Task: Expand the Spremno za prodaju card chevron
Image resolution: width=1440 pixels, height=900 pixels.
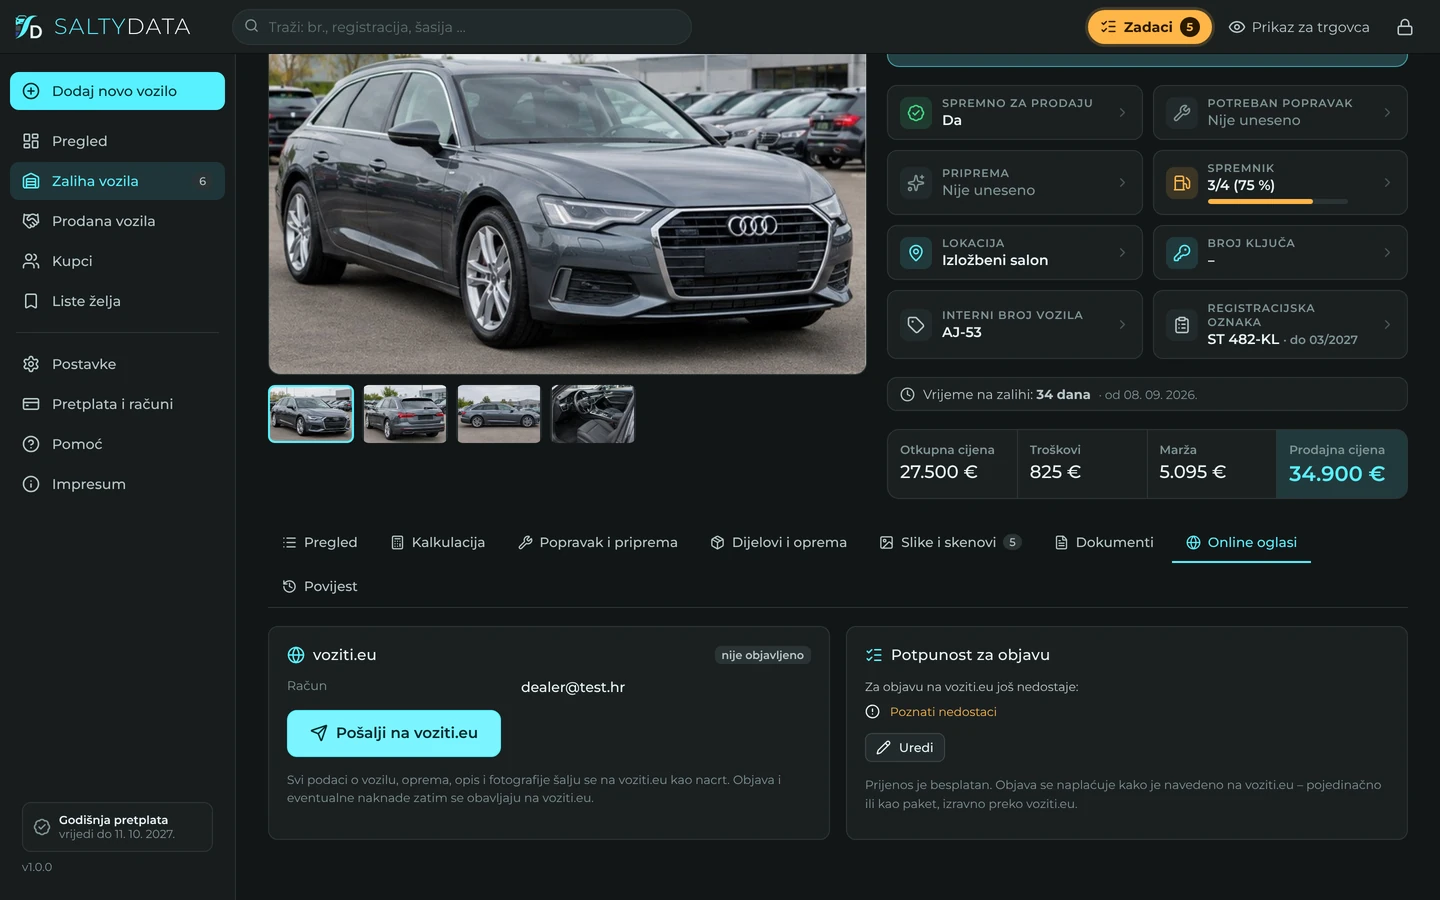Action: tap(1122, 113)
